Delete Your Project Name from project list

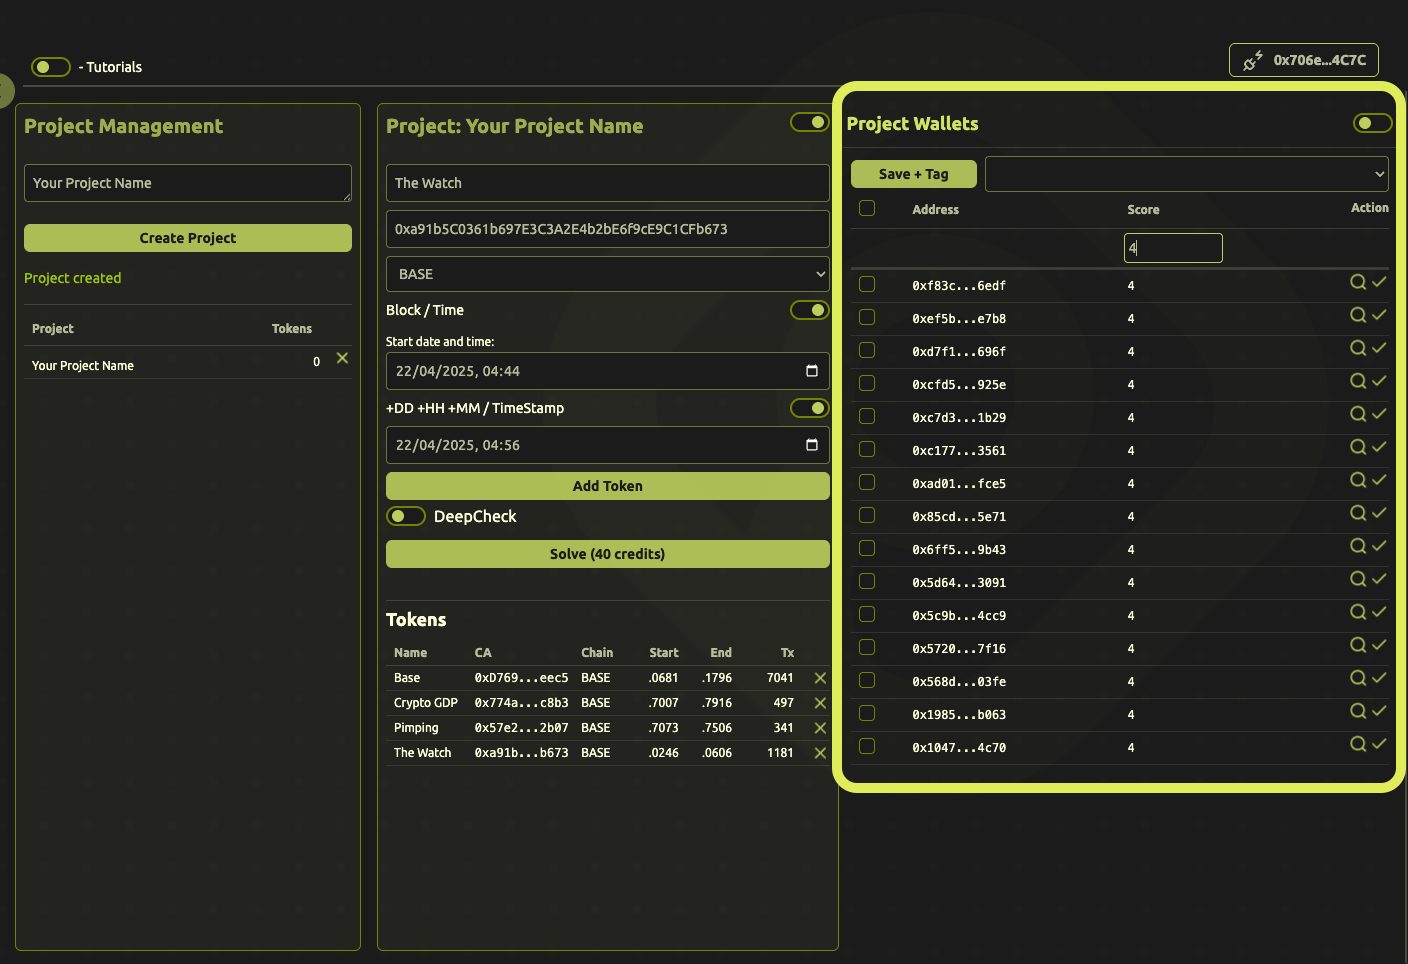(x=342, y=358)
